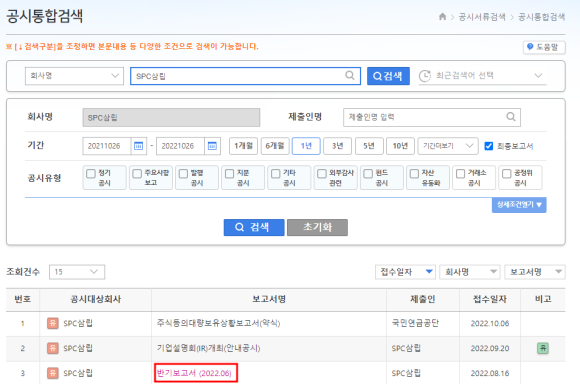Check the 외부감사관련 checkbox

322,173
